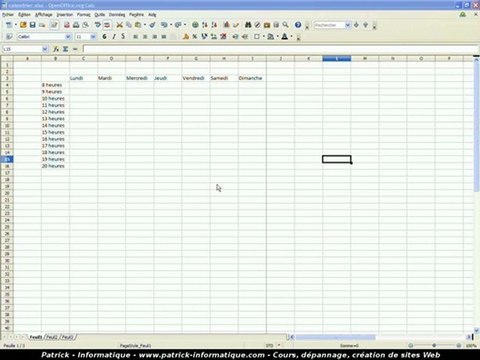Open the Format menu
The image size is (480, 360).
point(84,15)
